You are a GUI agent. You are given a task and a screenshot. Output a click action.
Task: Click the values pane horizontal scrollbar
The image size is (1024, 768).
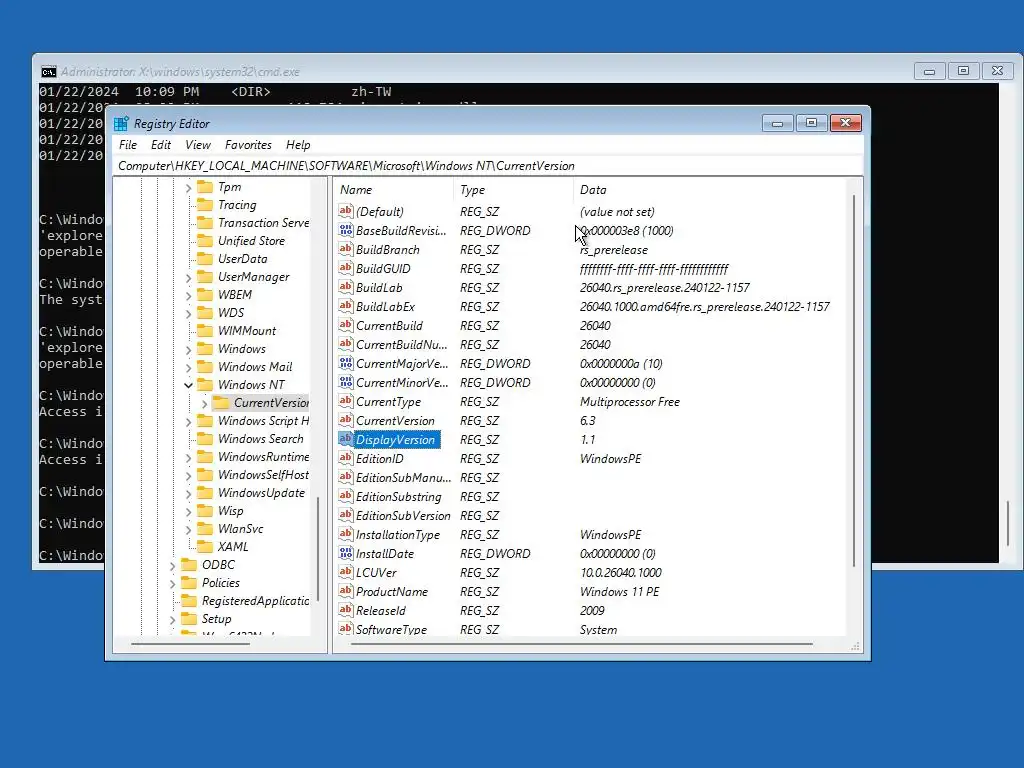(x=581, y=644)
